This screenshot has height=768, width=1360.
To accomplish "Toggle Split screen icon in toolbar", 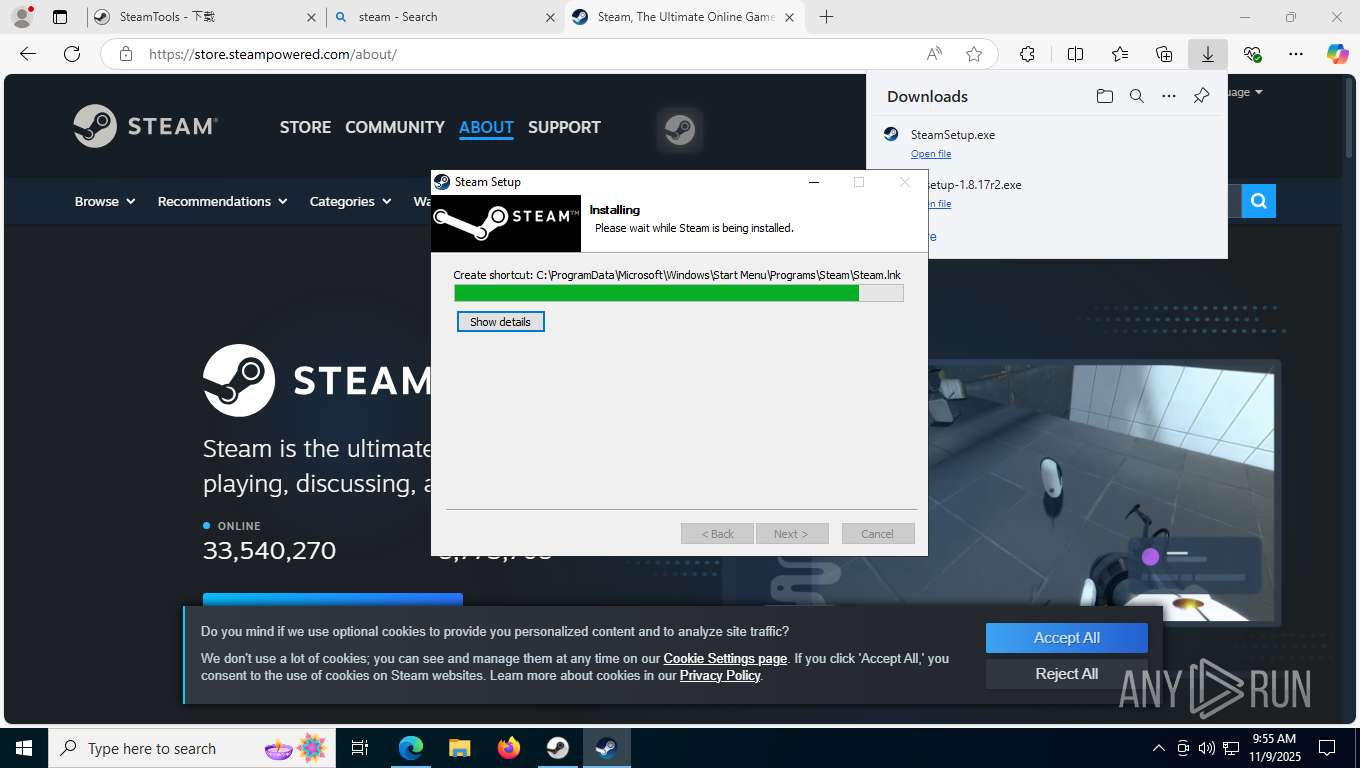I will [x=1075, y=54].
